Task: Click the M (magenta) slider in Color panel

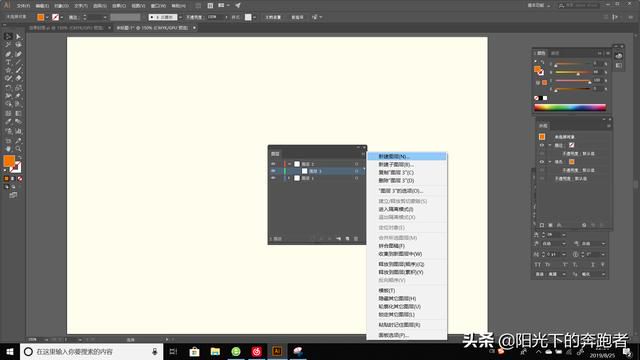Action: click(572, 72)
